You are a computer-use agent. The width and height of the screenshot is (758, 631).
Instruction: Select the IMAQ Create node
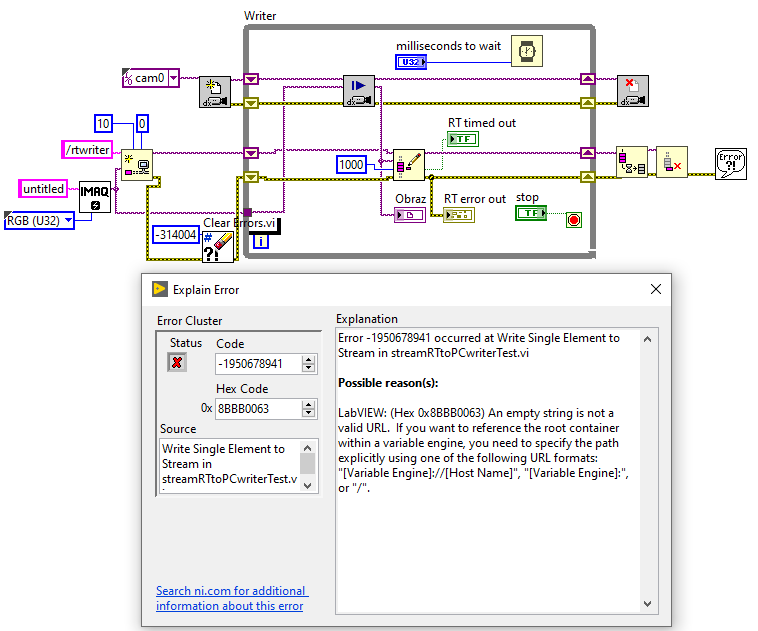[95, 197]
